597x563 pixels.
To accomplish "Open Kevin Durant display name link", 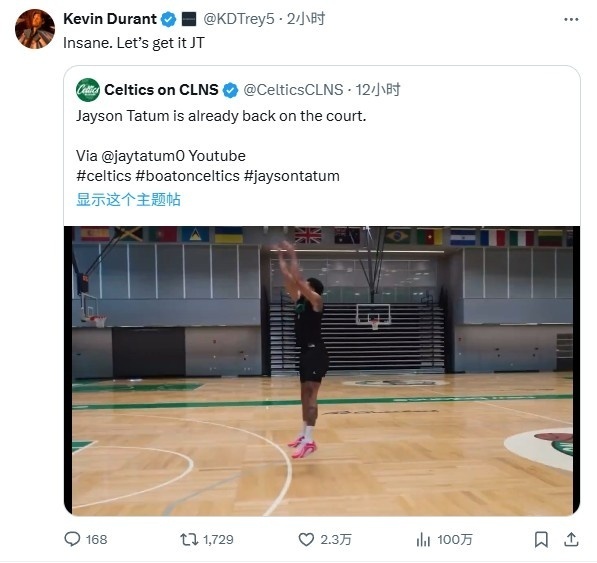I will coord(110,19).
